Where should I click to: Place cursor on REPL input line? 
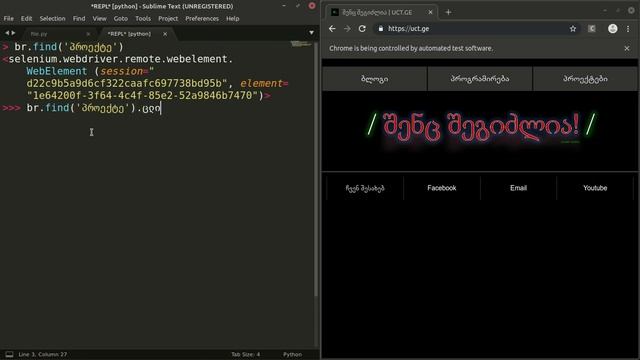94,108
